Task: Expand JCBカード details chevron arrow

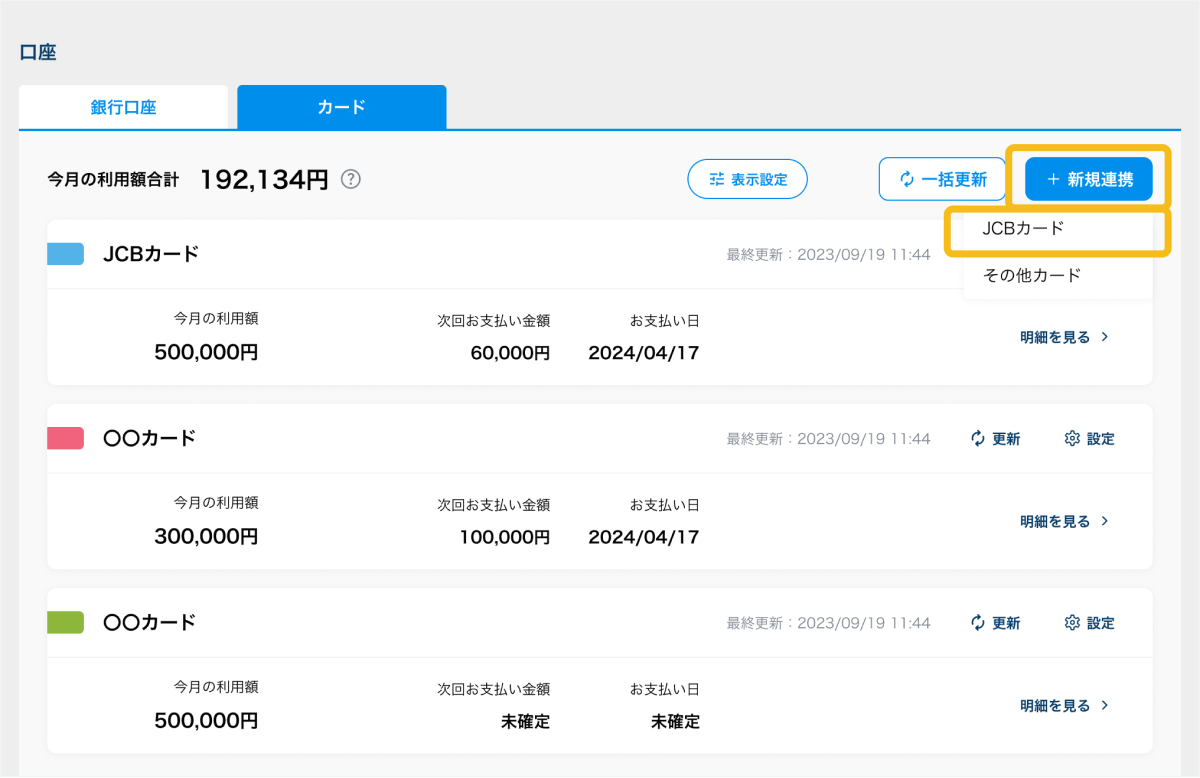Action: (x=1105, y=337)
